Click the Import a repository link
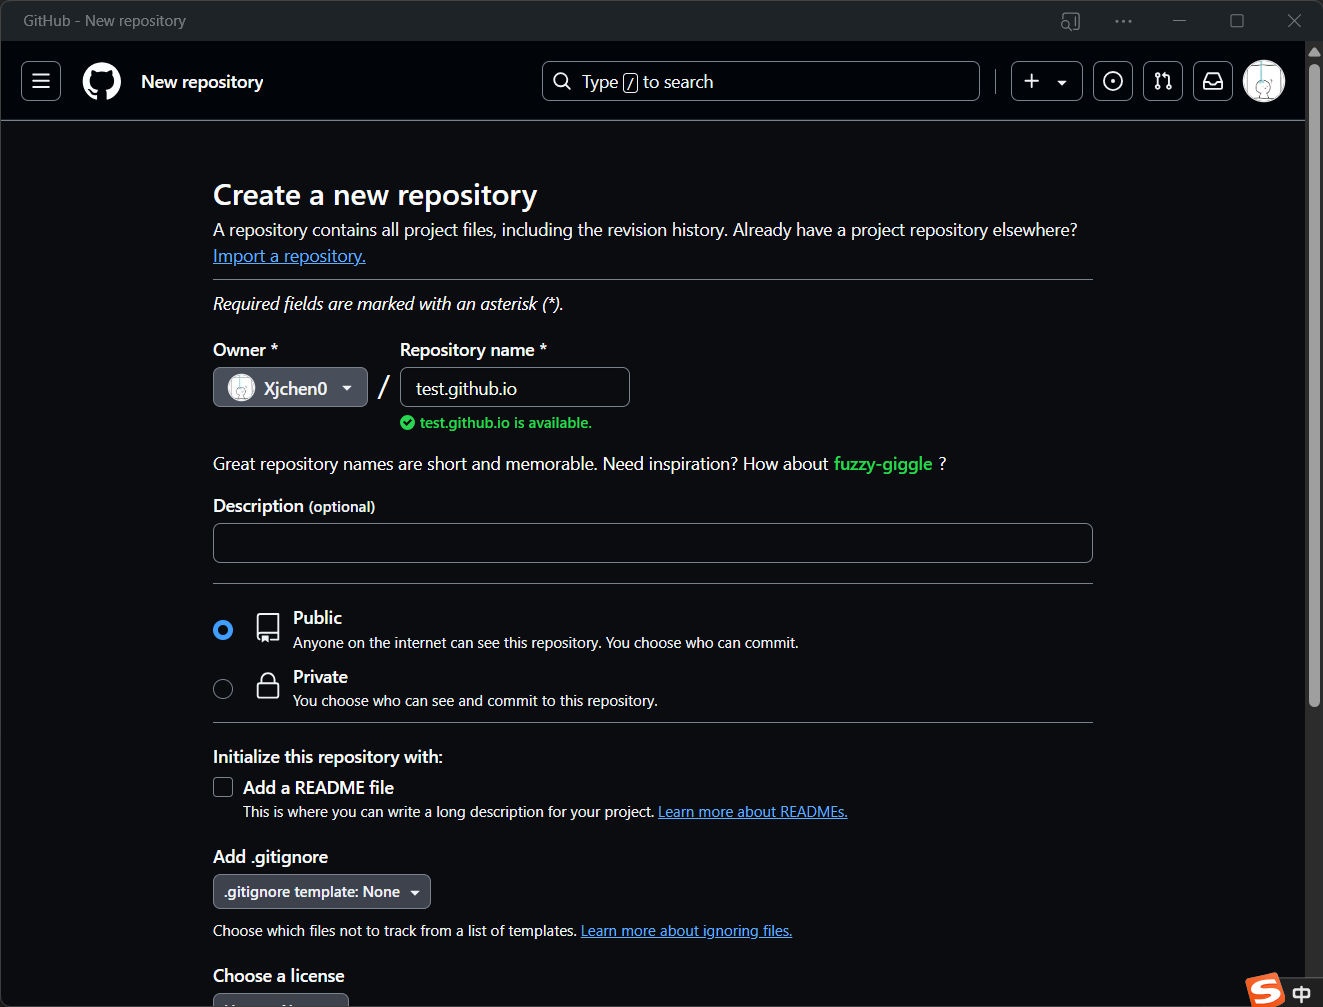This screenshot has height=1007, width=1323. click(289, 256)
